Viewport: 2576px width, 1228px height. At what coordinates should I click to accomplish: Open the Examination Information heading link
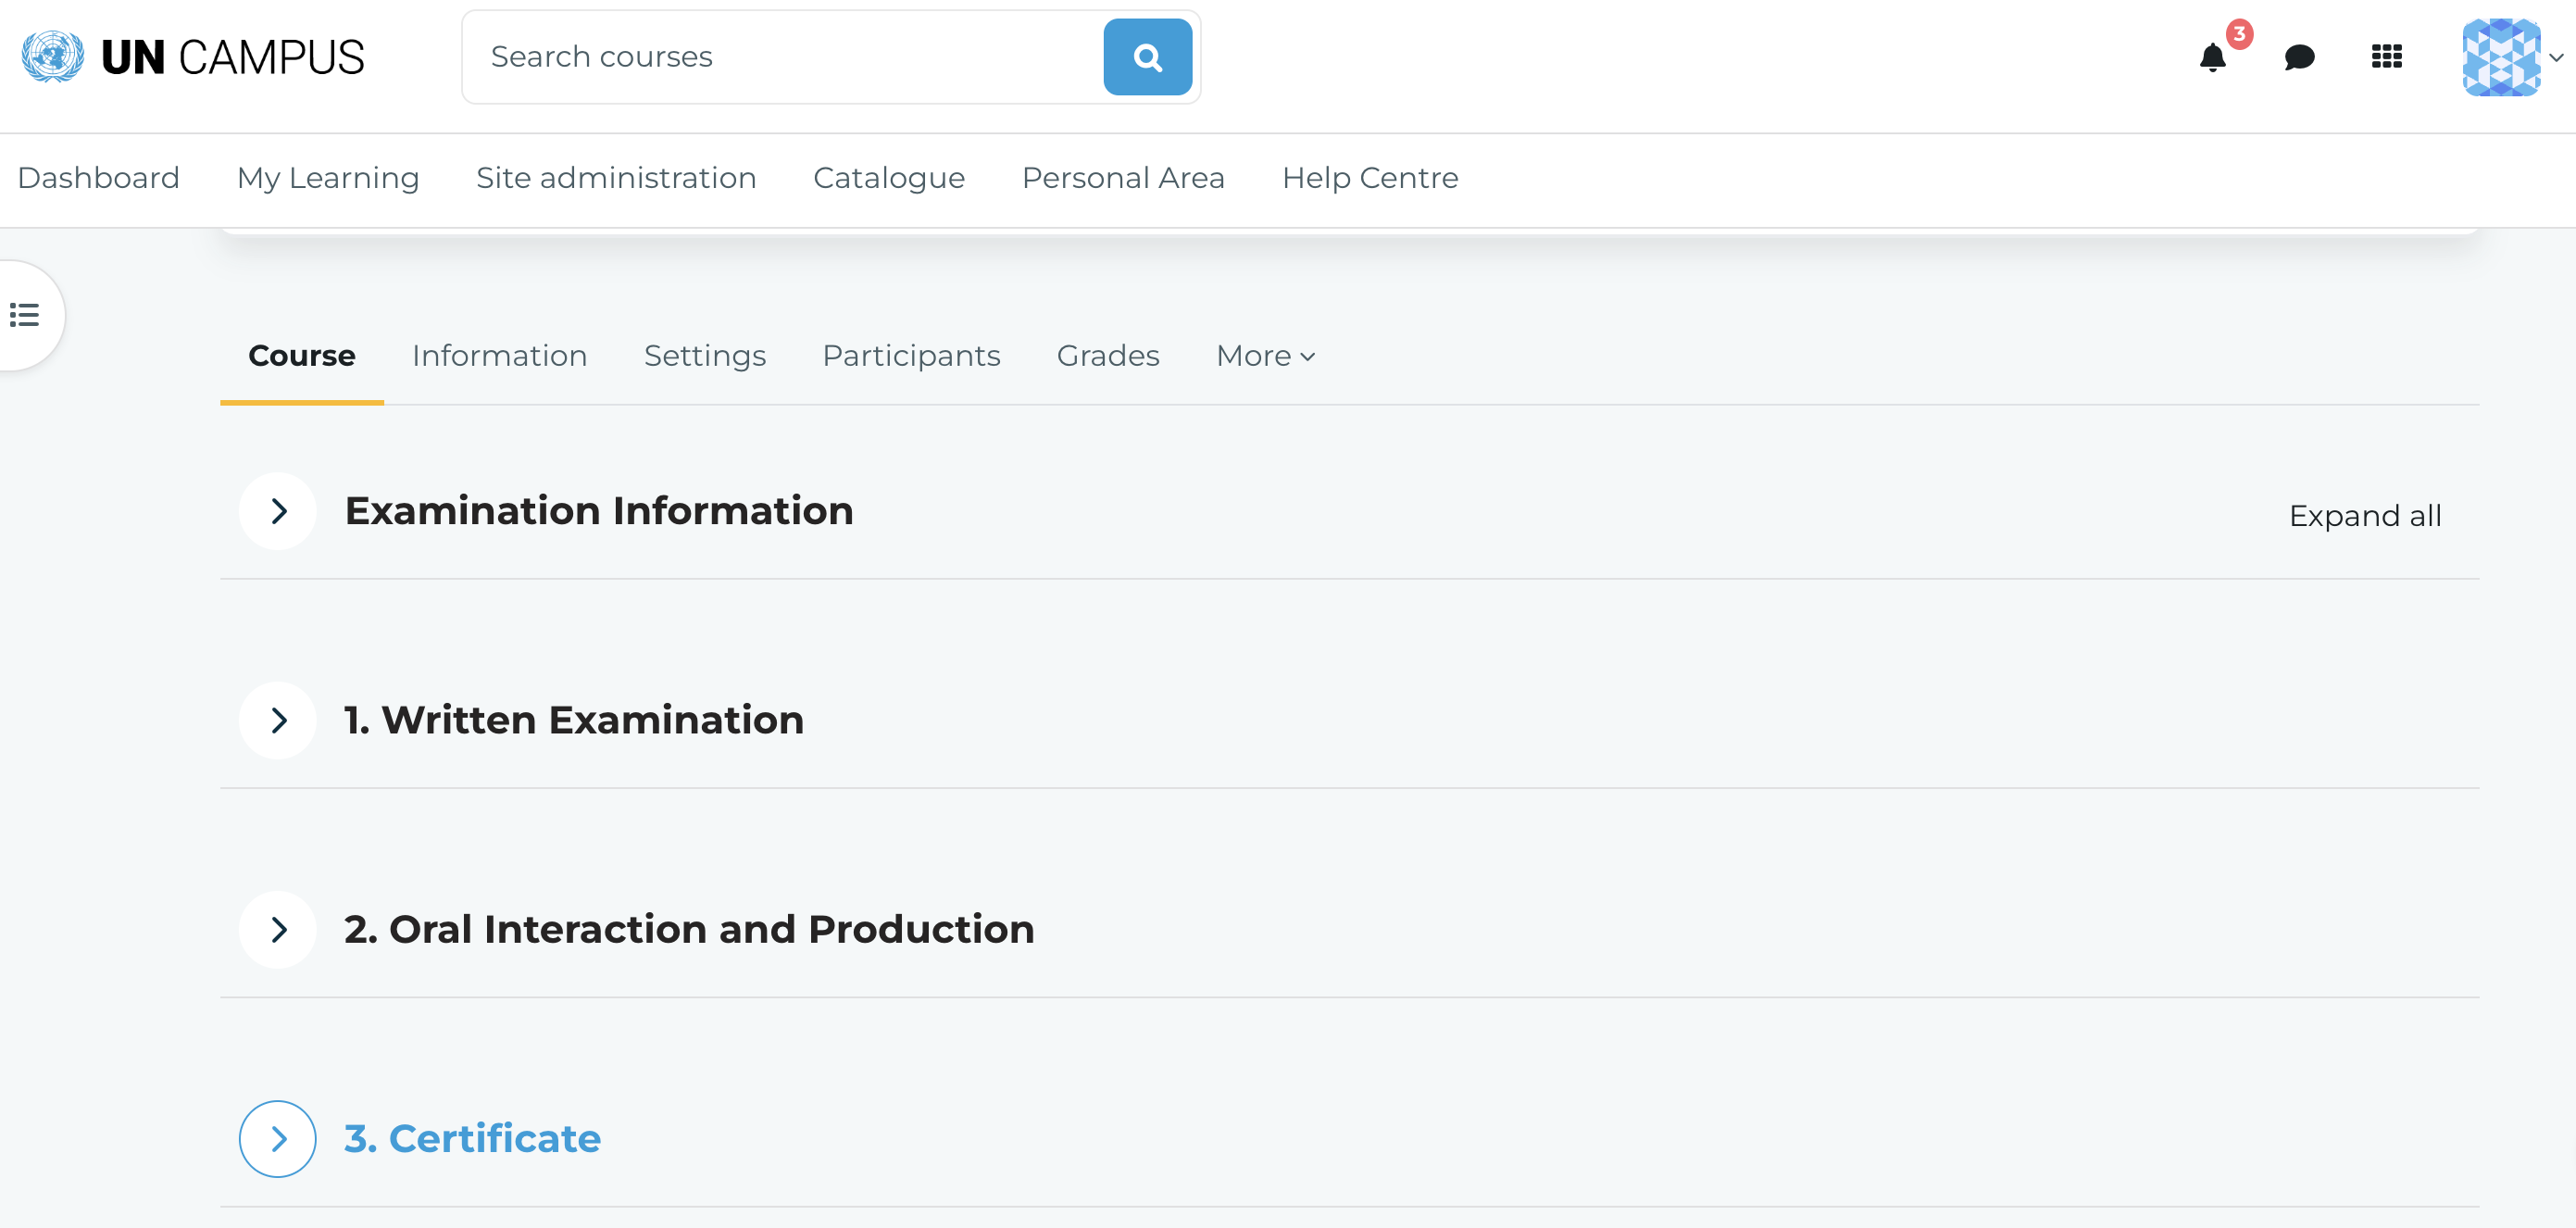(599, 511)
